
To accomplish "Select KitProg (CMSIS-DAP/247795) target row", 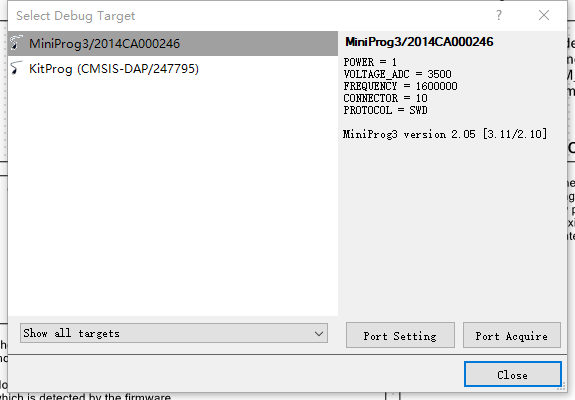I will [x=173, y=69].
